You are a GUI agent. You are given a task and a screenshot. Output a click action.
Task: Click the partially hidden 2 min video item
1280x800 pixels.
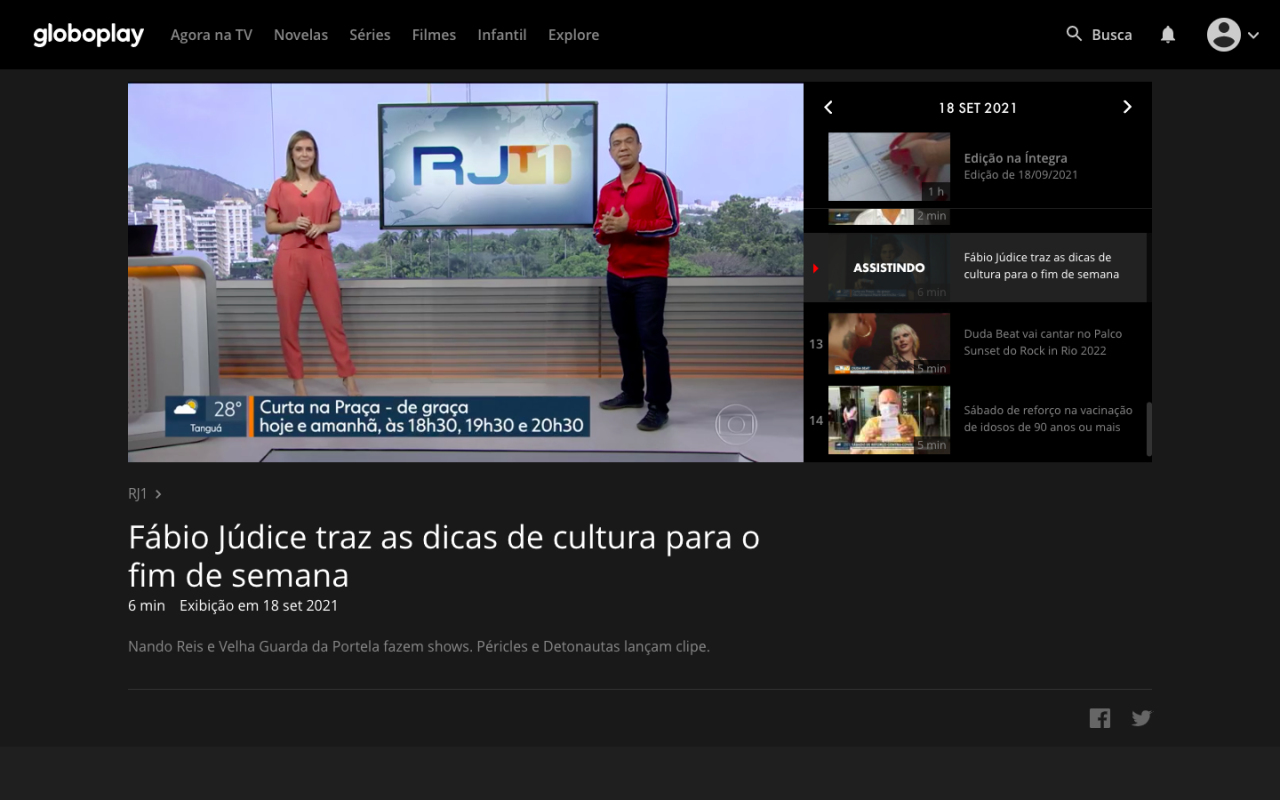pos(889,217)
